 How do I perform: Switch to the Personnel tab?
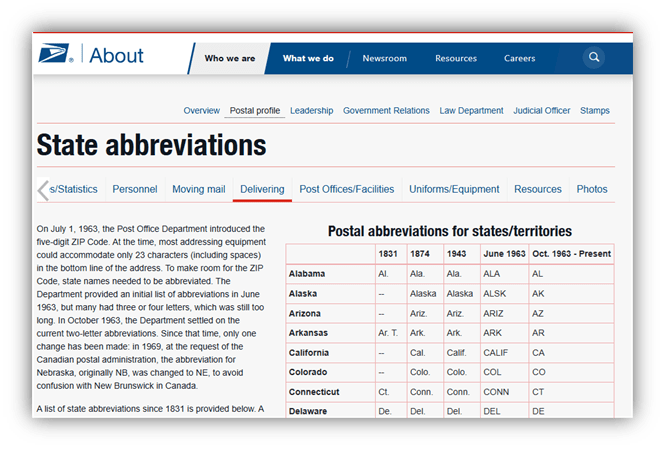pyautogui.click(x=135, y=189)
